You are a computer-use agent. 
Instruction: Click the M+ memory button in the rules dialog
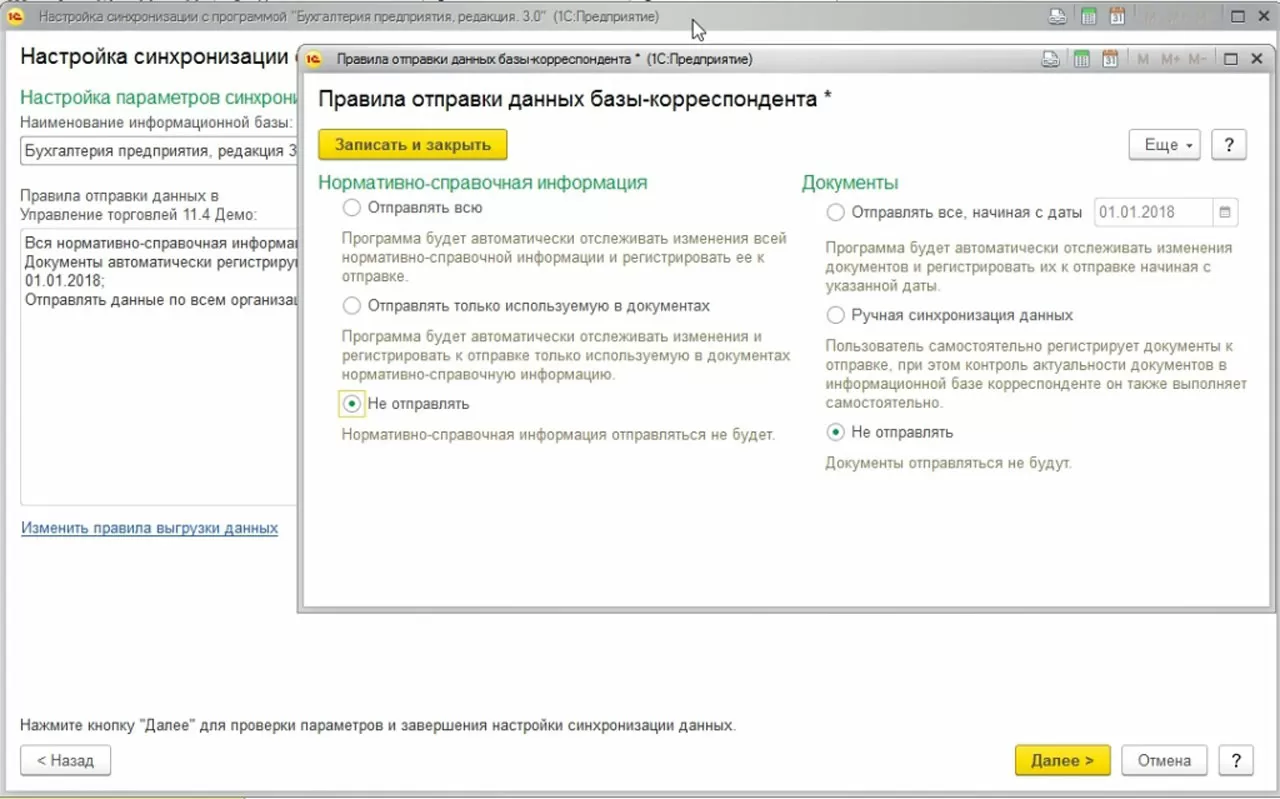coord(1171,60)
